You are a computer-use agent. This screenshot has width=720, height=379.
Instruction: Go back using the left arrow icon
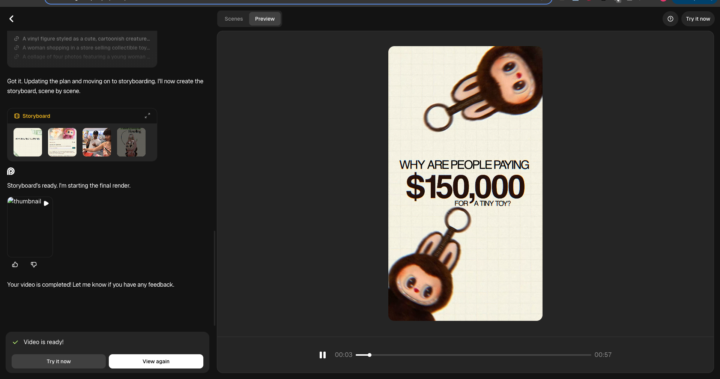coord(11,19)
